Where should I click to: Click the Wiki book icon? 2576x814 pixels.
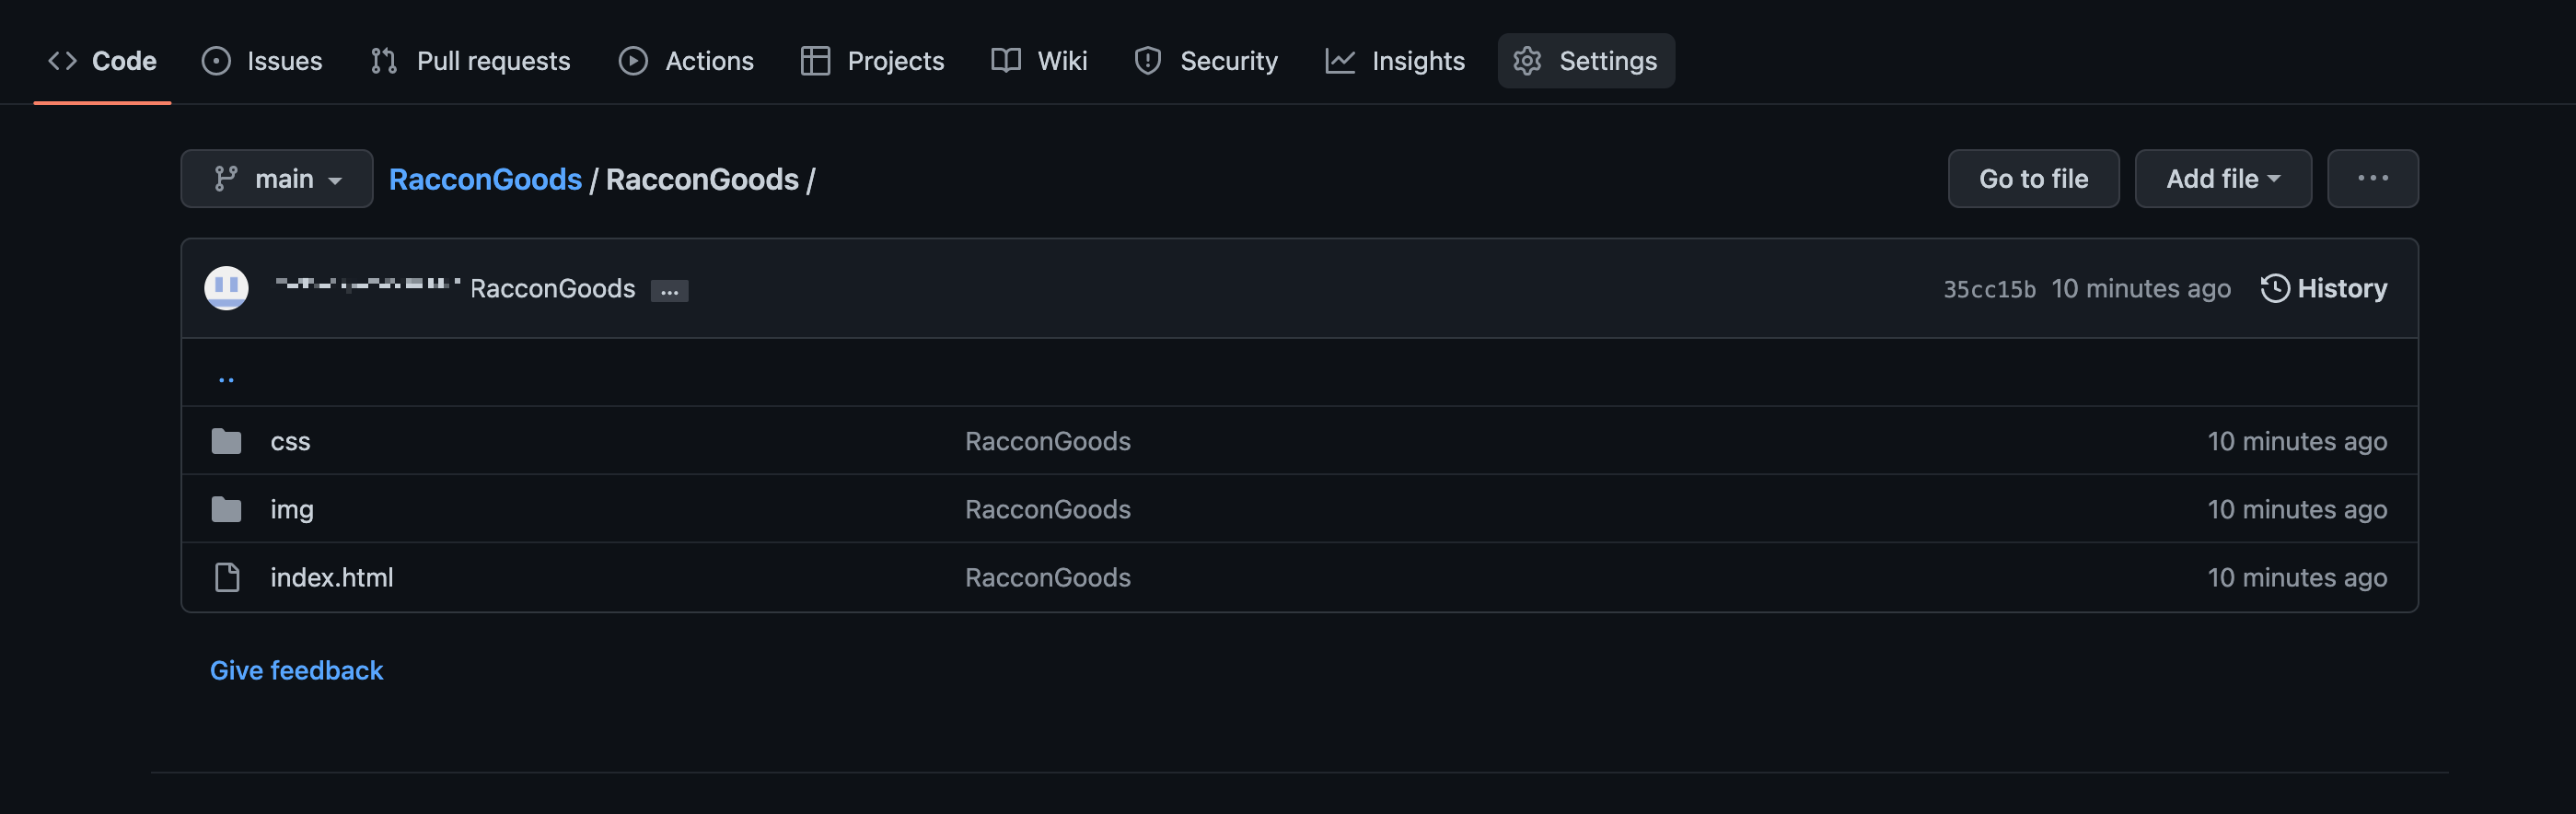[1006, 61]
